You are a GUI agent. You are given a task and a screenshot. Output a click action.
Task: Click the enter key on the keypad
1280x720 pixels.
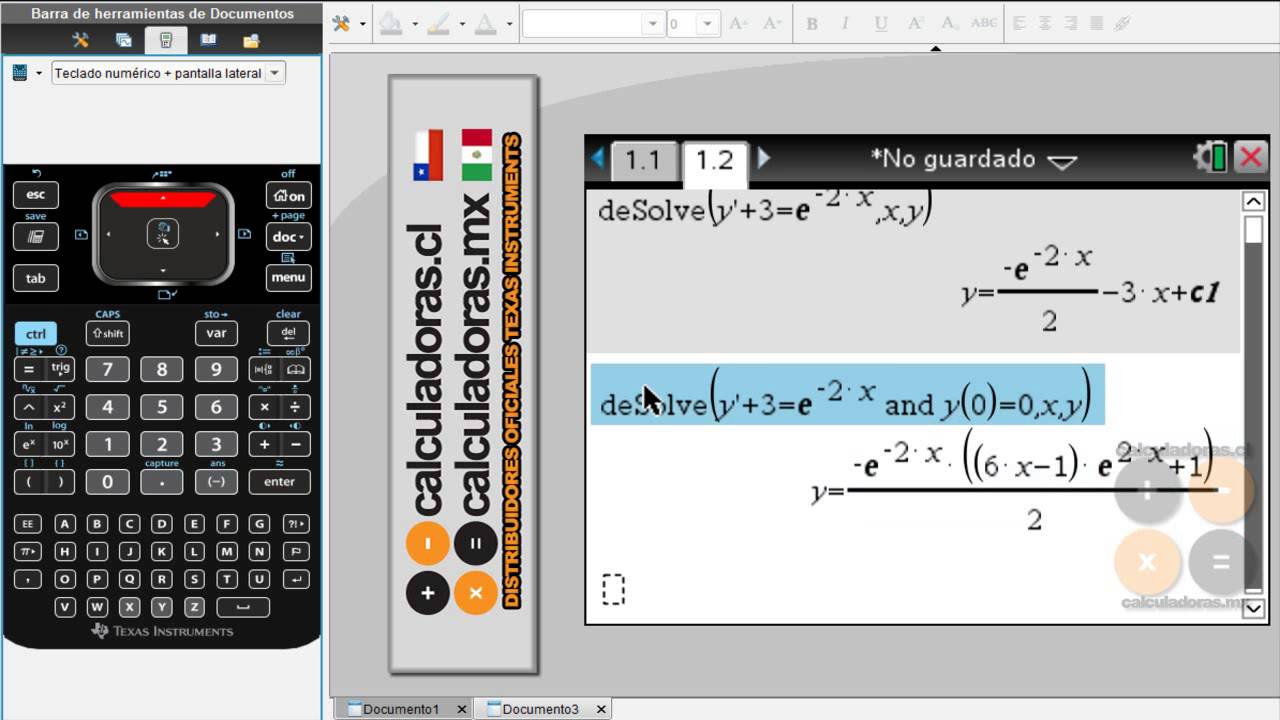click(280, 481)
